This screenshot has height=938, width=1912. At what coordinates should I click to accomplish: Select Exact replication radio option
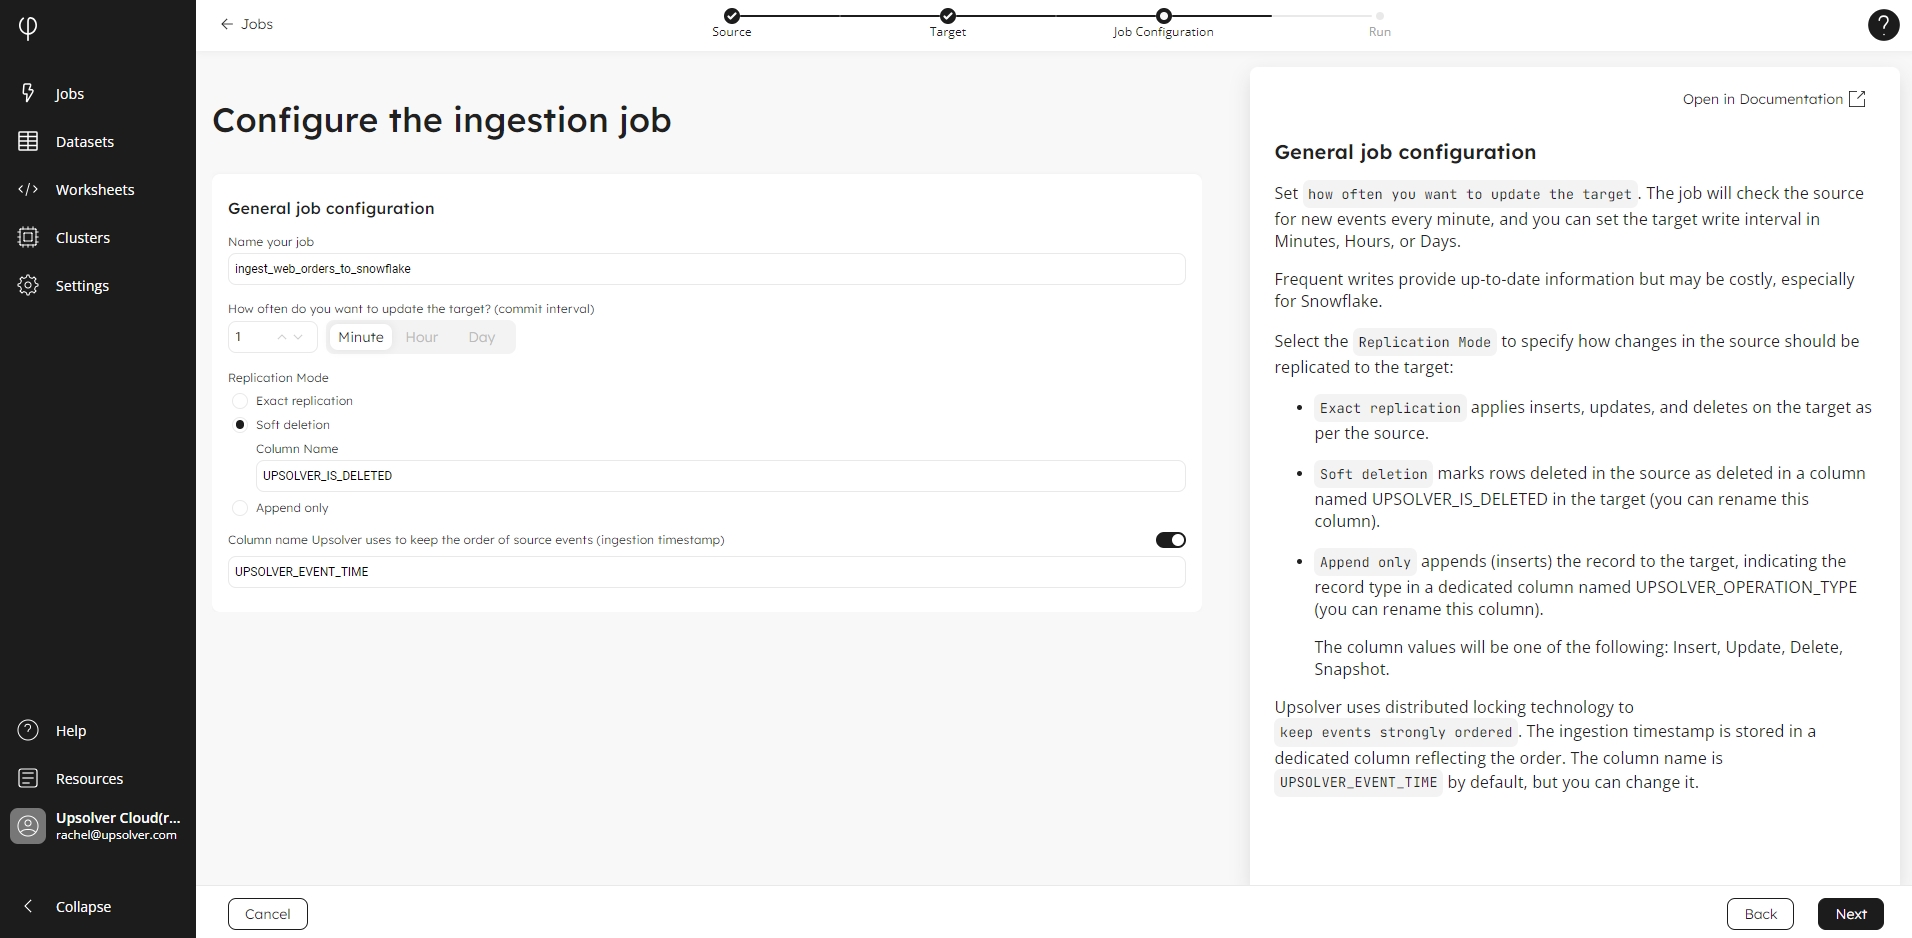[240, 401]
